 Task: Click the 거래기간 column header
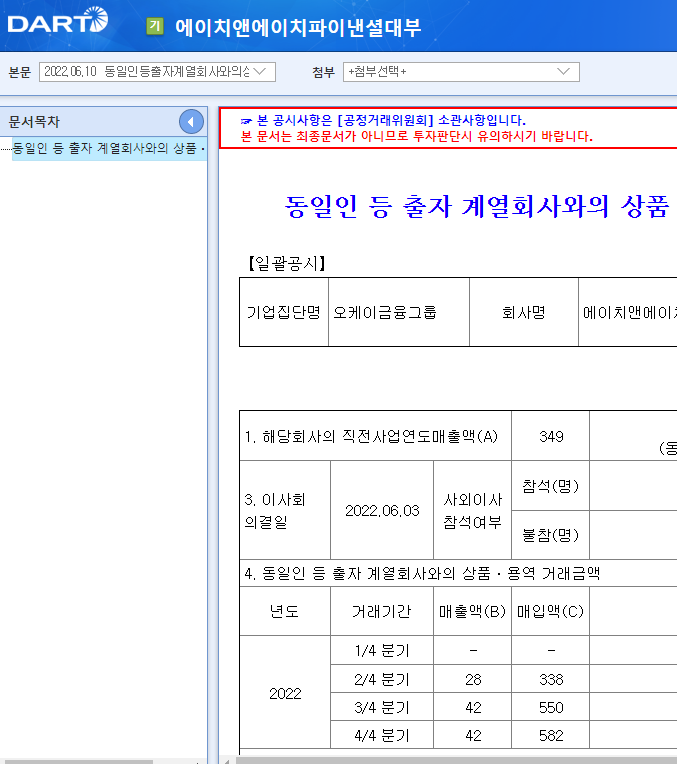pyautogui.click(x=382, y=611)
